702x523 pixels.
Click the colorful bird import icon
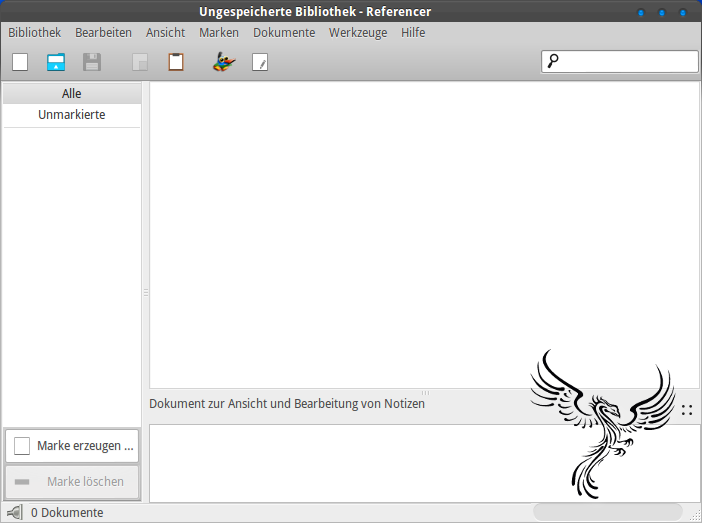[224, 62]
